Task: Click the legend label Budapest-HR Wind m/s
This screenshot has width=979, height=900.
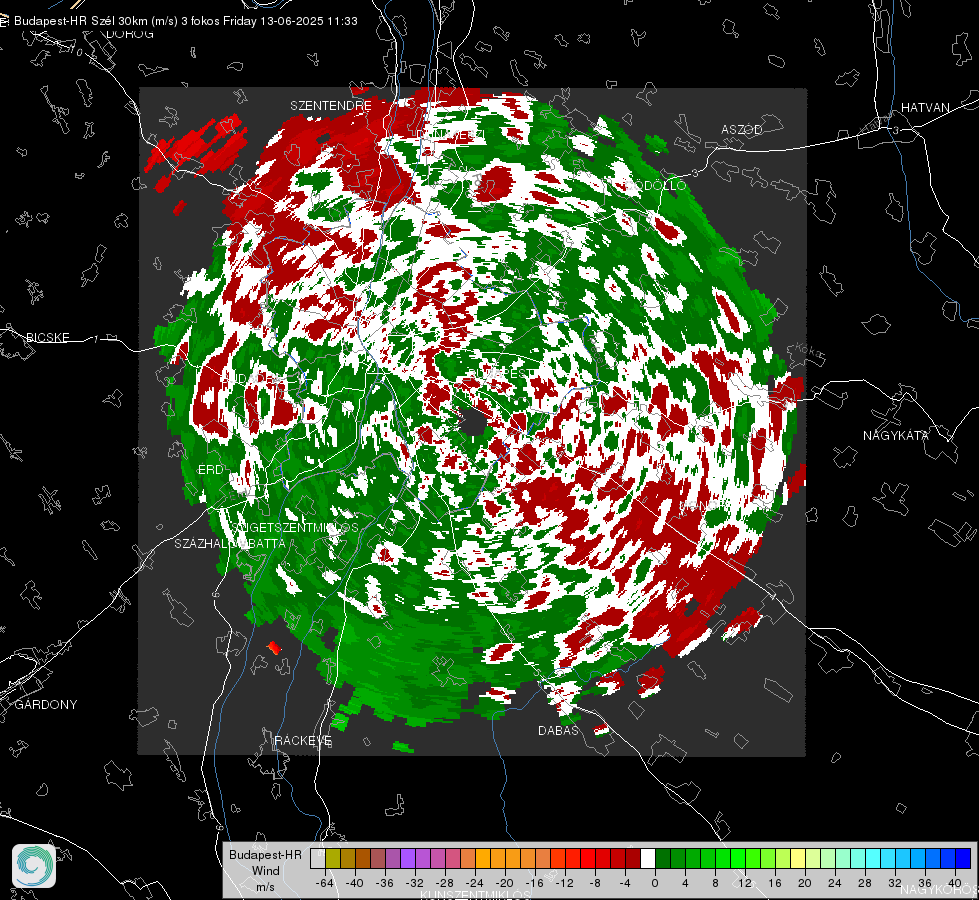Action: [x=265, y=871]
